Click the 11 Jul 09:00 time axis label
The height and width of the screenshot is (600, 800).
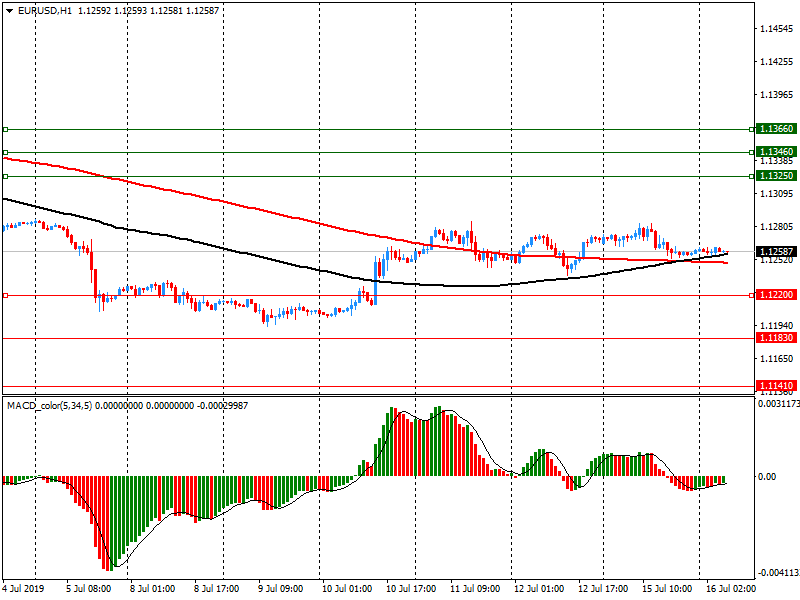pyautogui.click(x=475, y=588)
